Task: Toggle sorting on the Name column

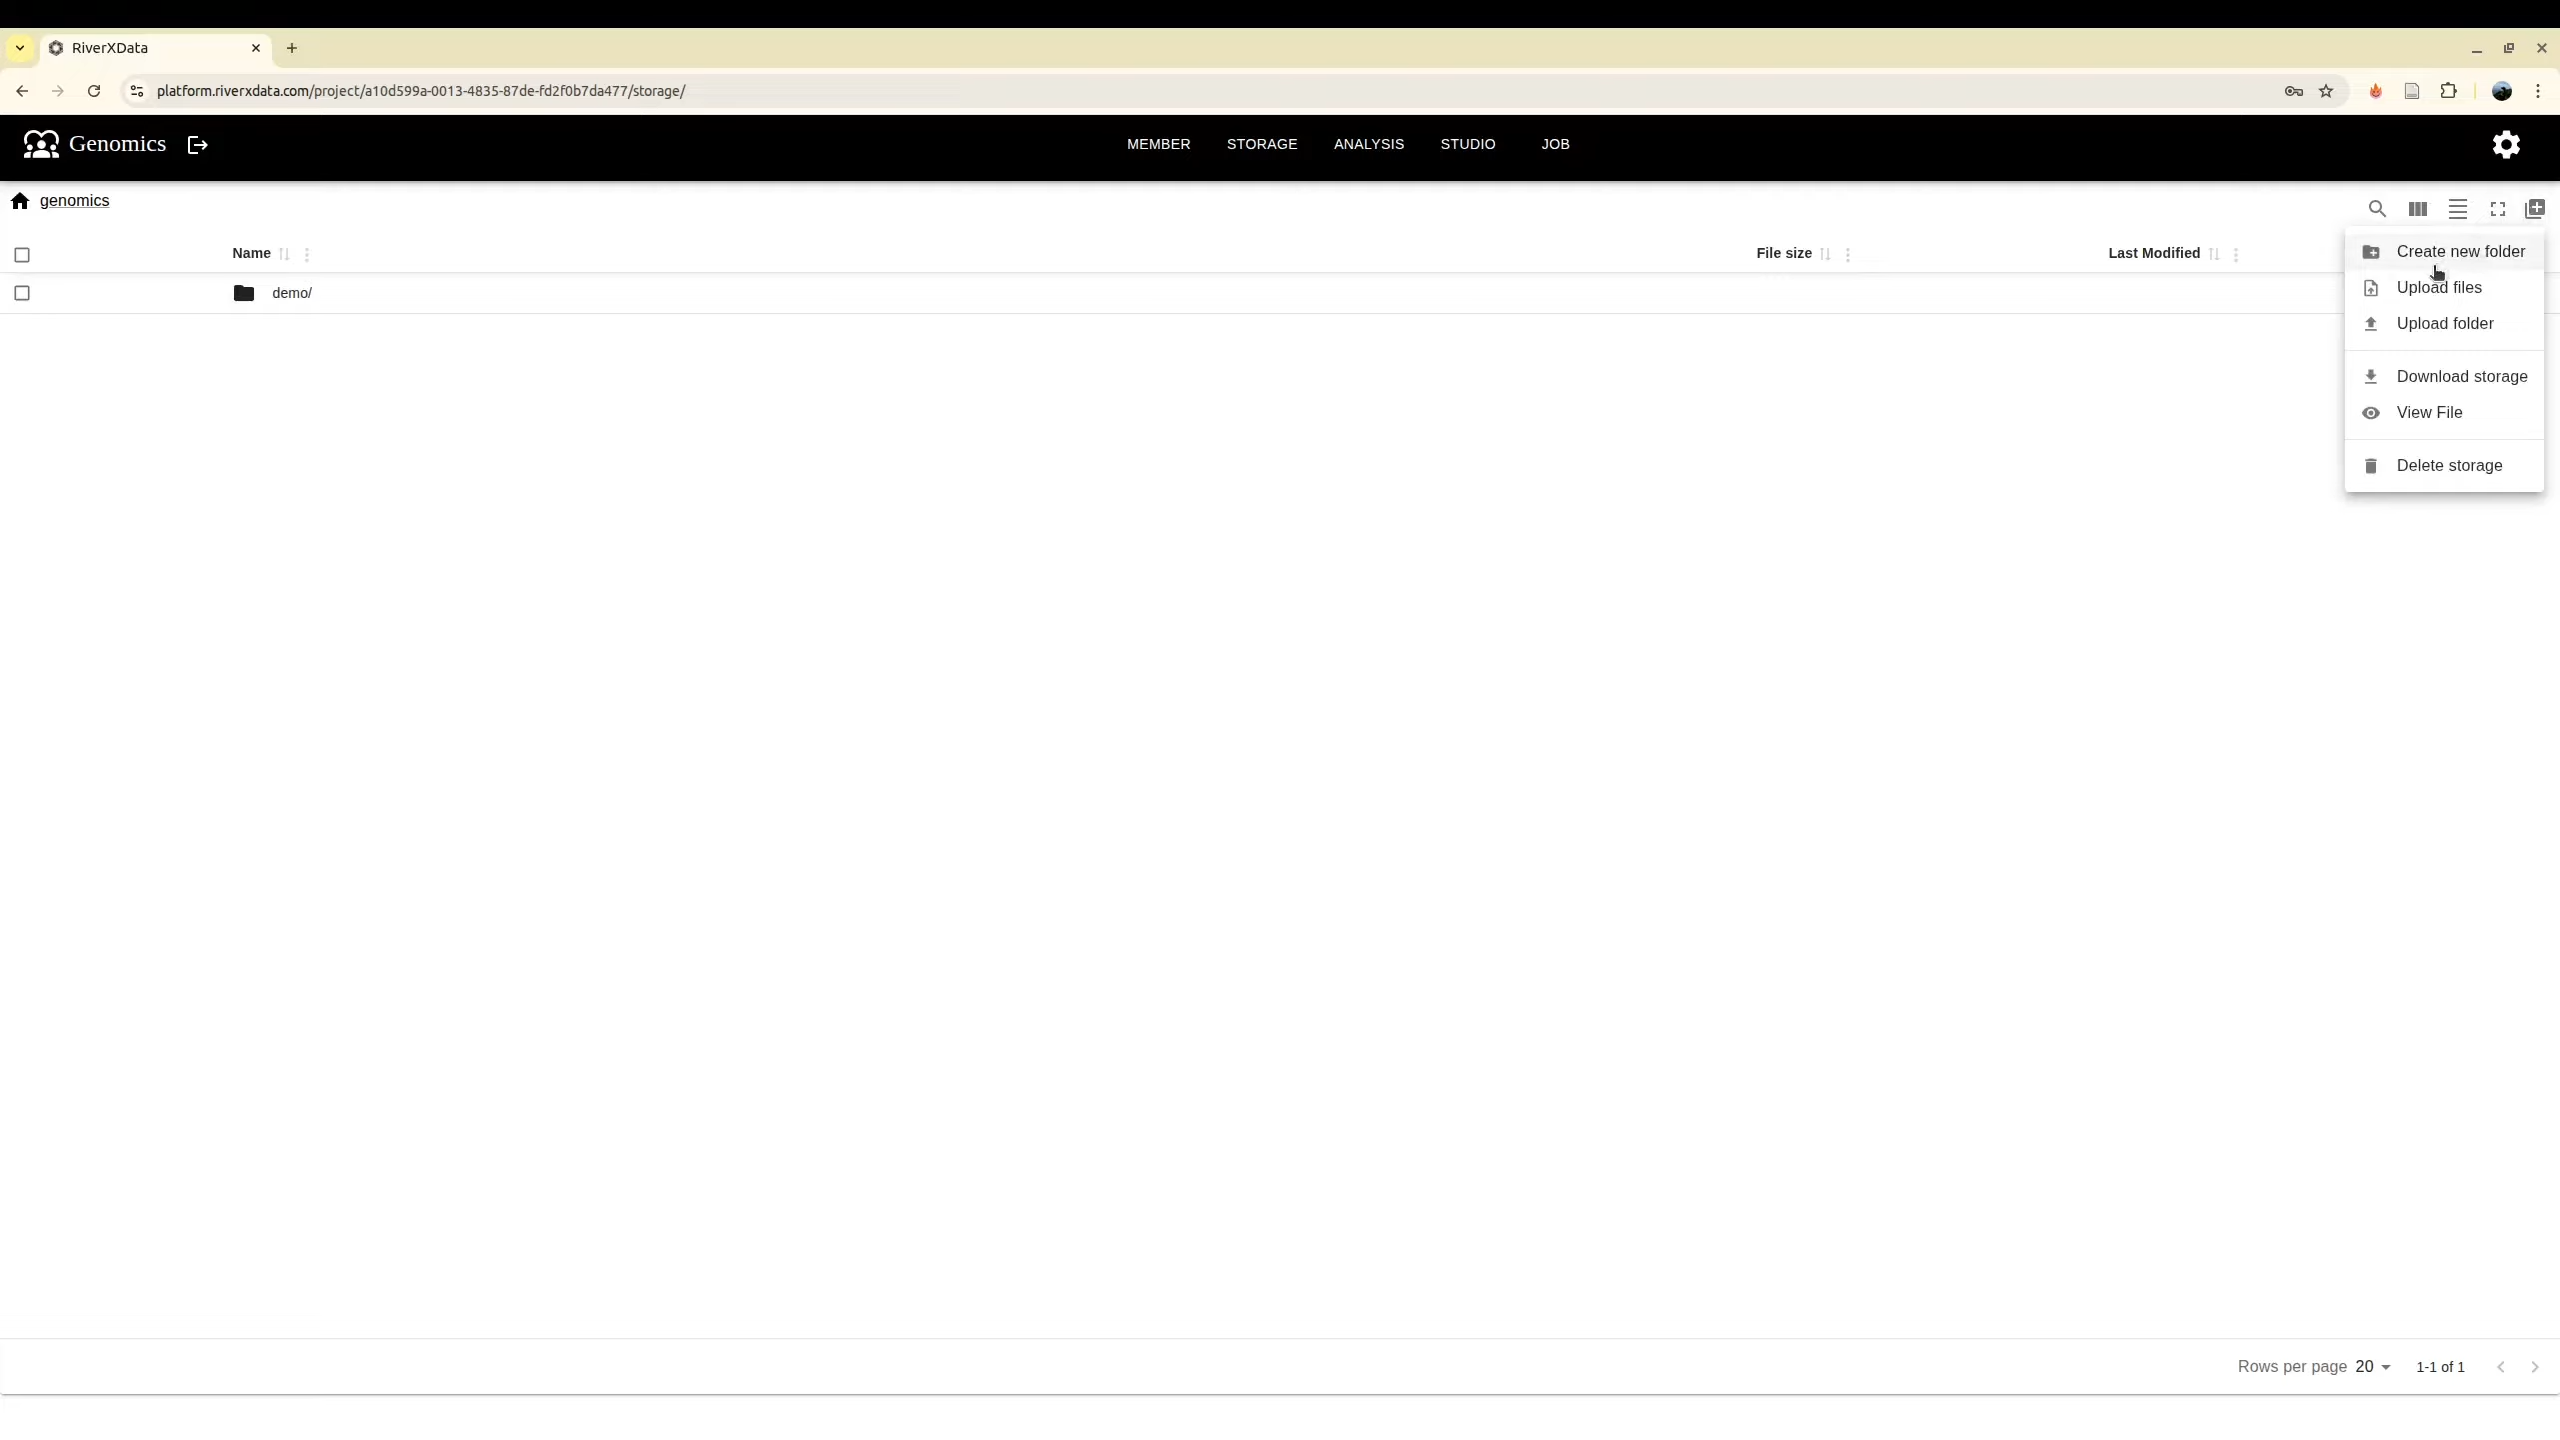Action: click(283, 255)
